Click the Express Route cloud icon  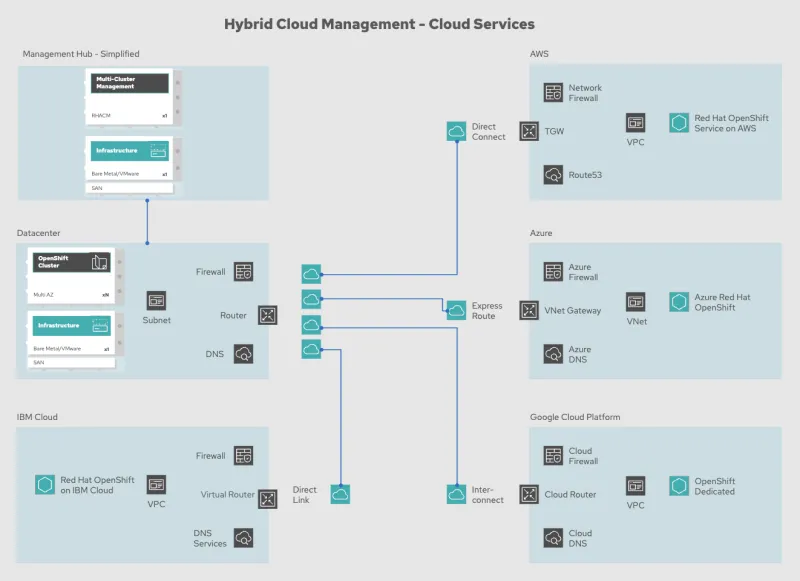point(456,308)
